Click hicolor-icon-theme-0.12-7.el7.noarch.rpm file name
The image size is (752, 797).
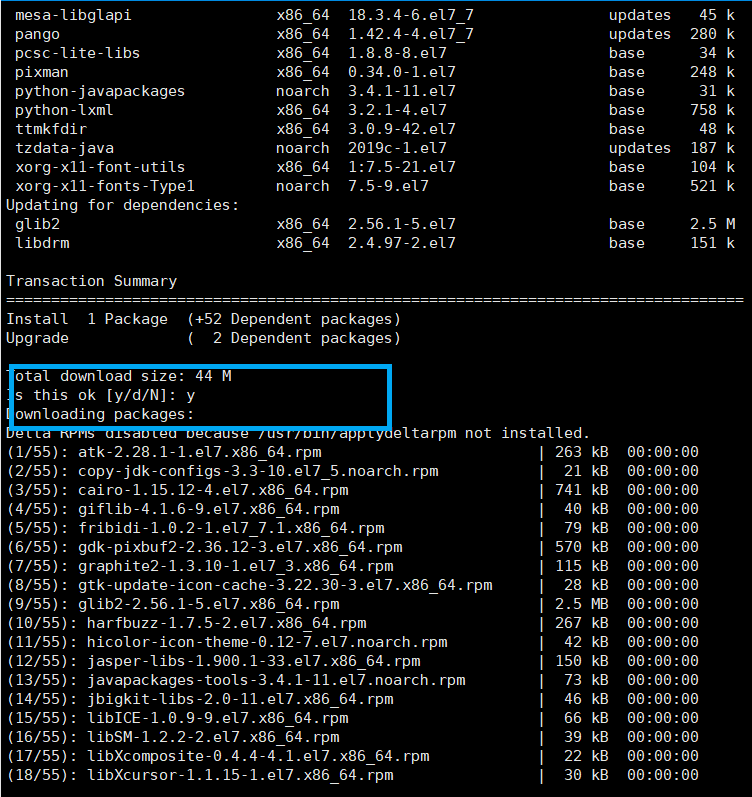point(267,642)
